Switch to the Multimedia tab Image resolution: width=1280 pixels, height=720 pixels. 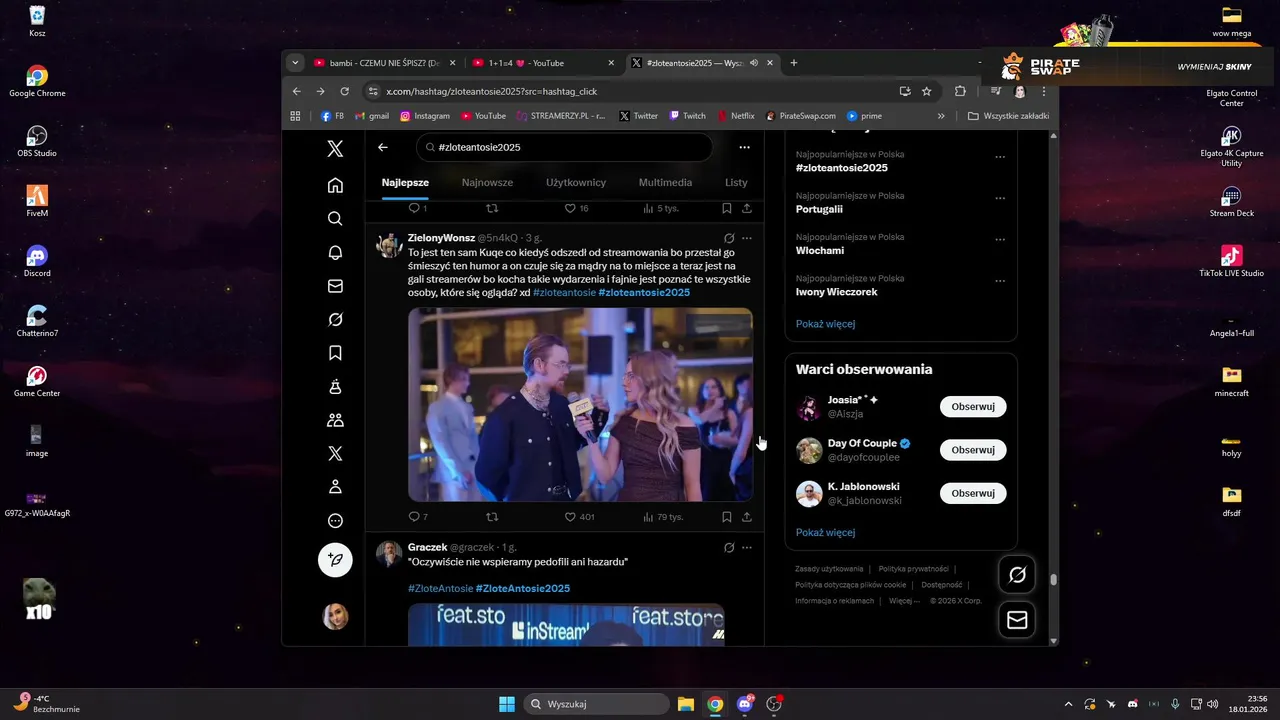tap(665, 183)
